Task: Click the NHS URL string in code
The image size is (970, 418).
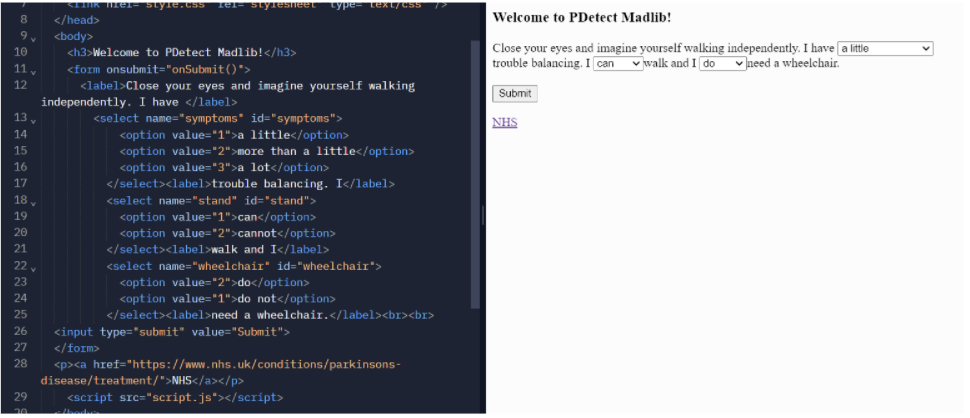Action: tap(221, 372)
